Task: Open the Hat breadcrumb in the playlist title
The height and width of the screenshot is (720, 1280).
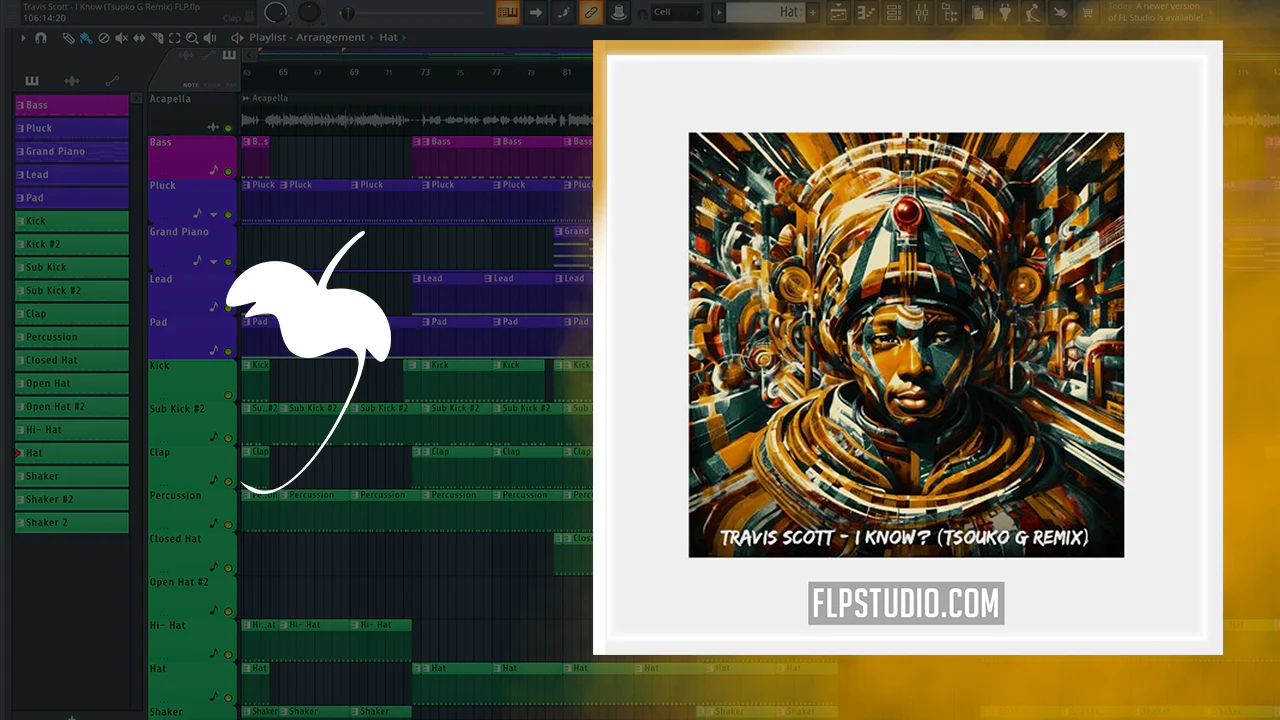Action: coord(388,38)
